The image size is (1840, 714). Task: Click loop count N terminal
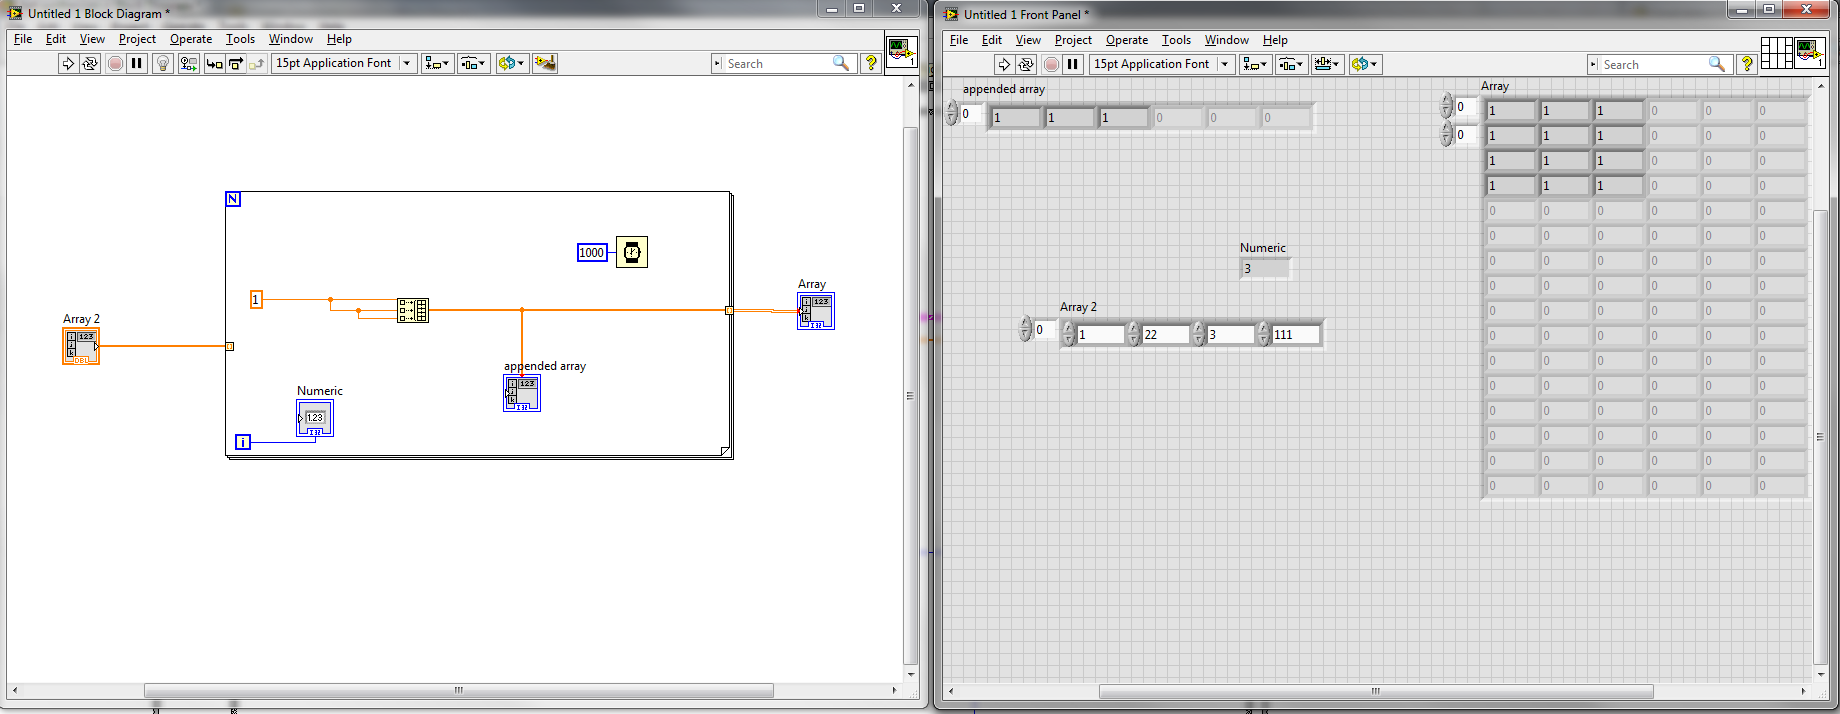click(x=233, y=199)
